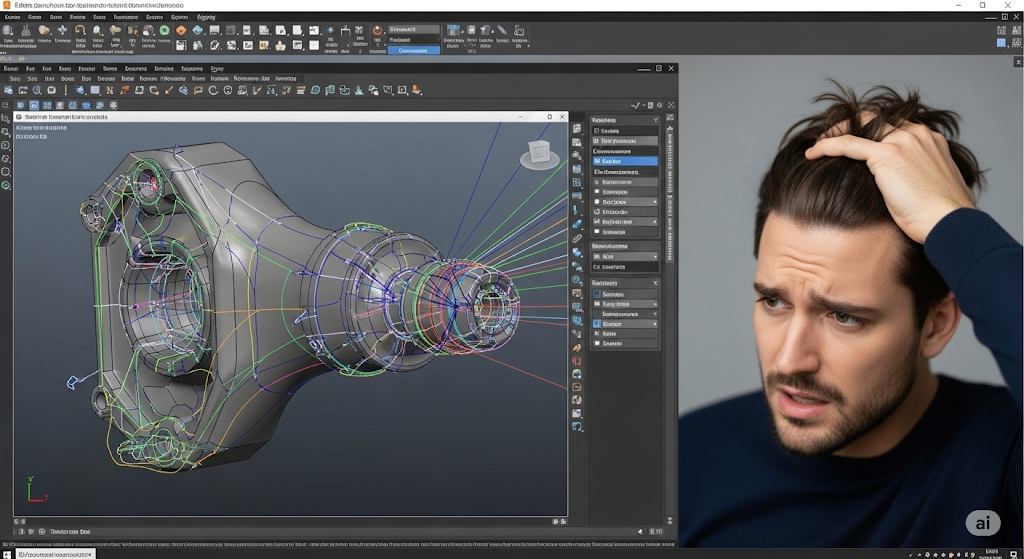Select the blue highlighted row in upper right panel

click(625, 161)
